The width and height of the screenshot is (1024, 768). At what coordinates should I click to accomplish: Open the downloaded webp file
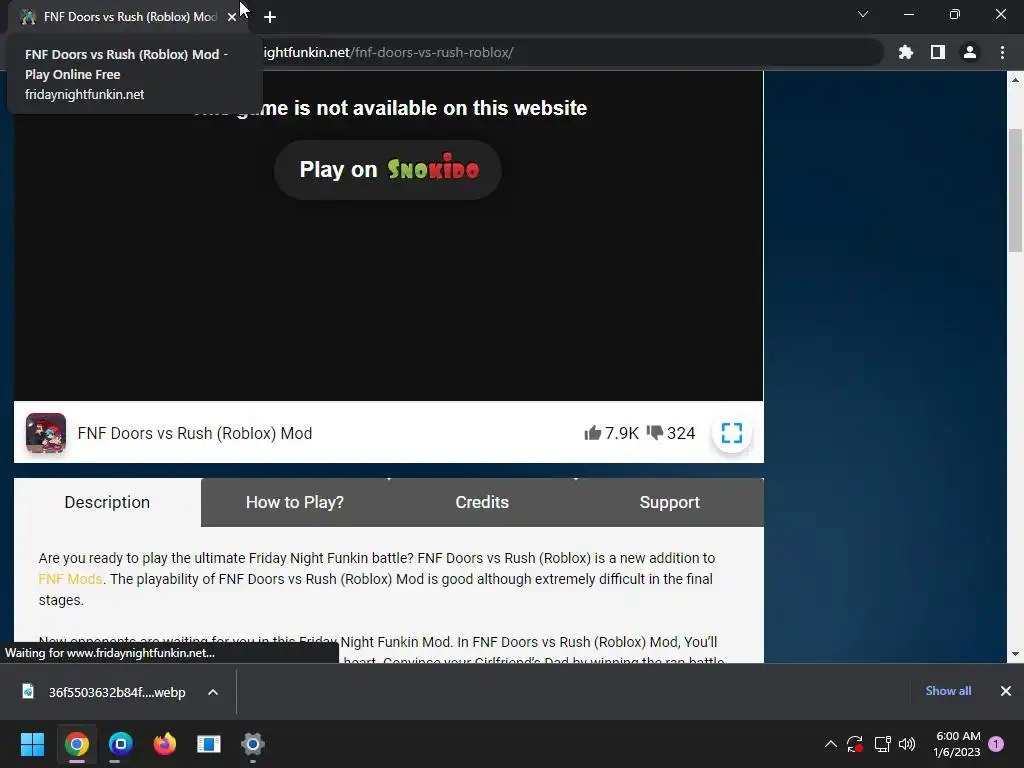point(117,692)
